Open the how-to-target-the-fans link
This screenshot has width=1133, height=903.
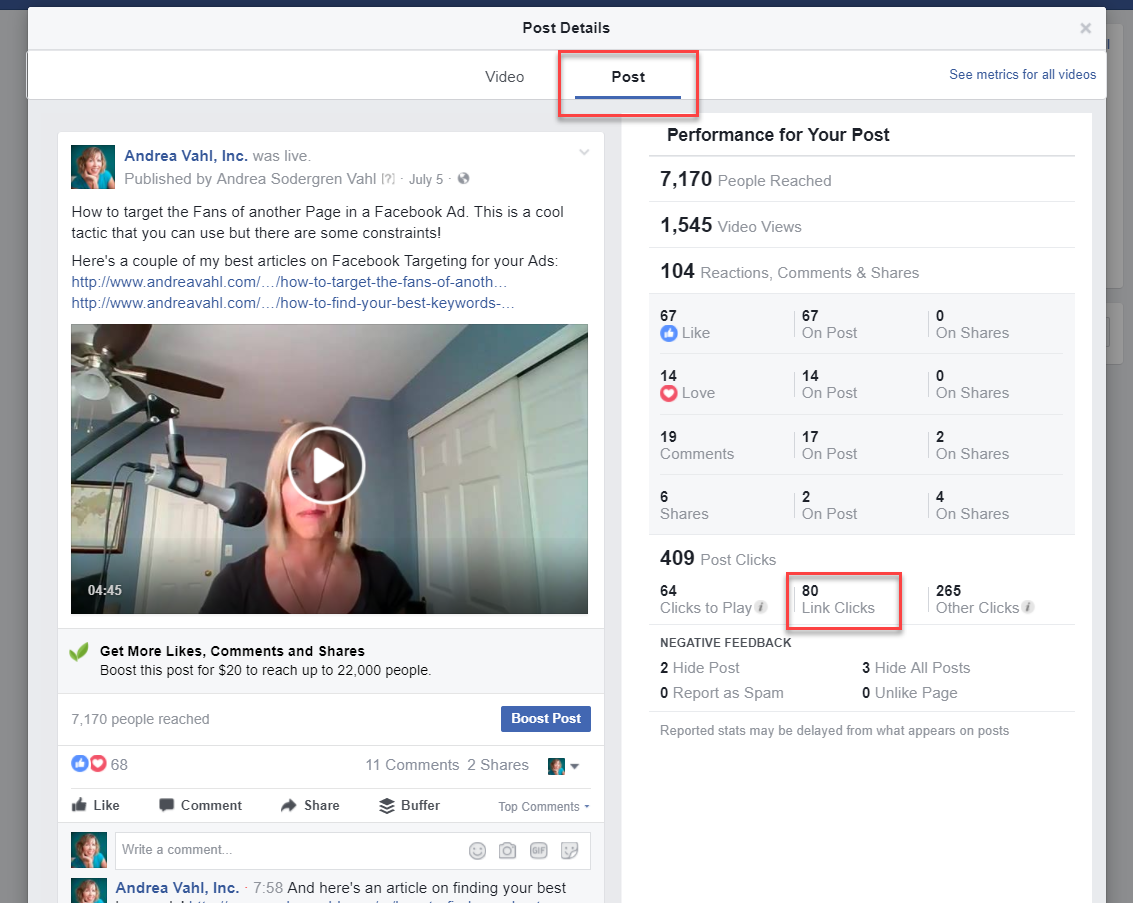coord(289,282)
